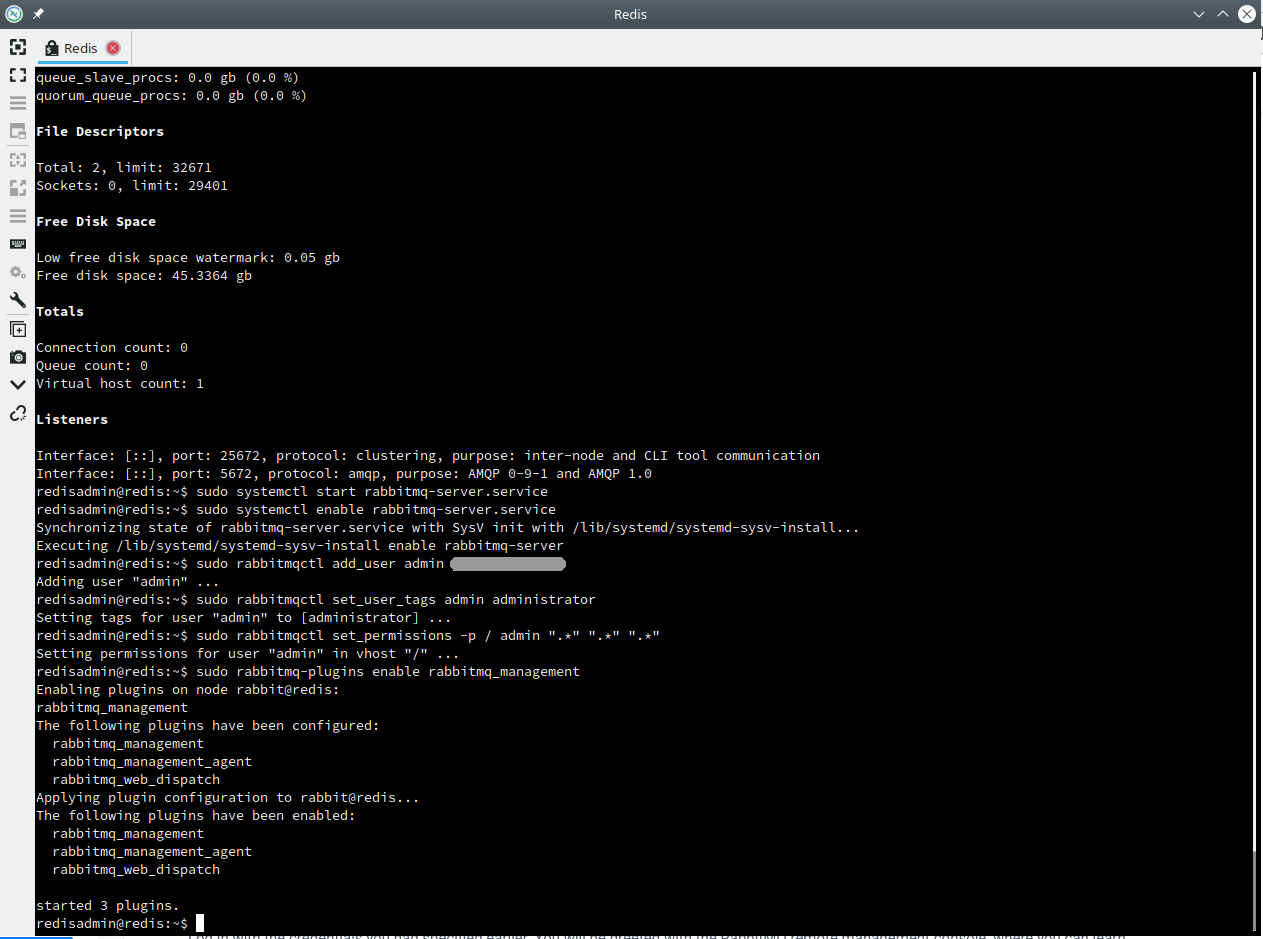Toggle grab keyboard with the keyboard icon
Viewport: 1263px width, 939px height.
click(x=17, y=244)
